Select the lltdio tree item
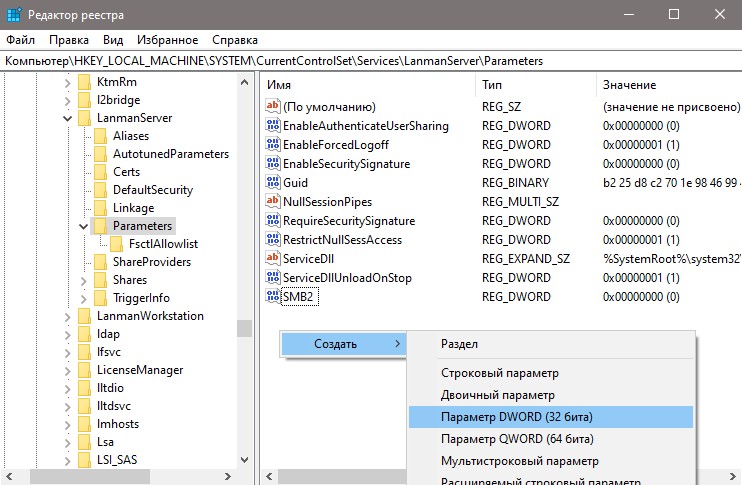The width and height of the screenshot is (742, 485). click(x=110, y=388)
